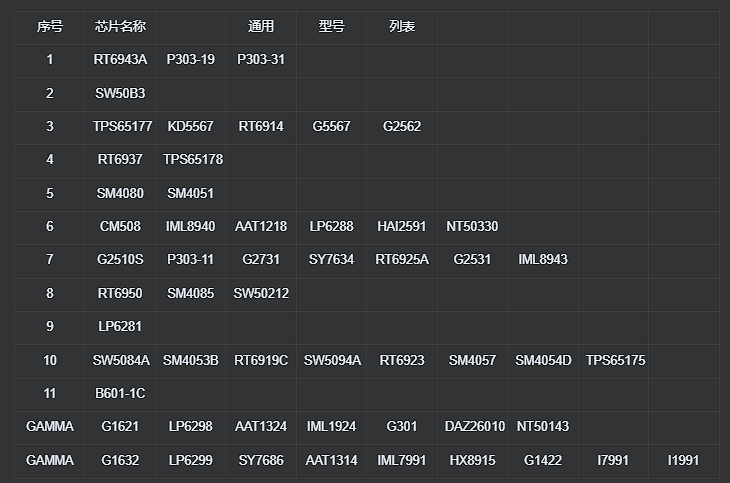Click the NT50330 table cell
The height and width of the screenshot is (483, 730).
472,227
